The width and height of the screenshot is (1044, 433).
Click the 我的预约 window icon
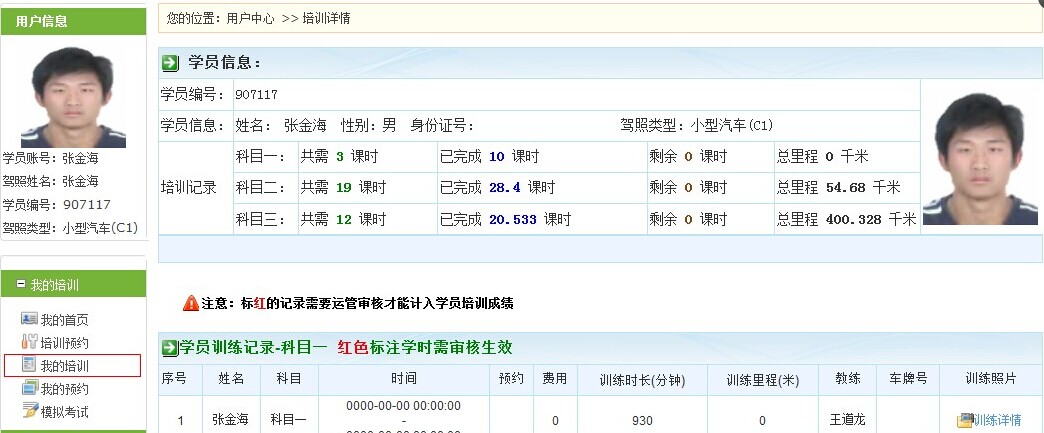[x=29, y=389]
